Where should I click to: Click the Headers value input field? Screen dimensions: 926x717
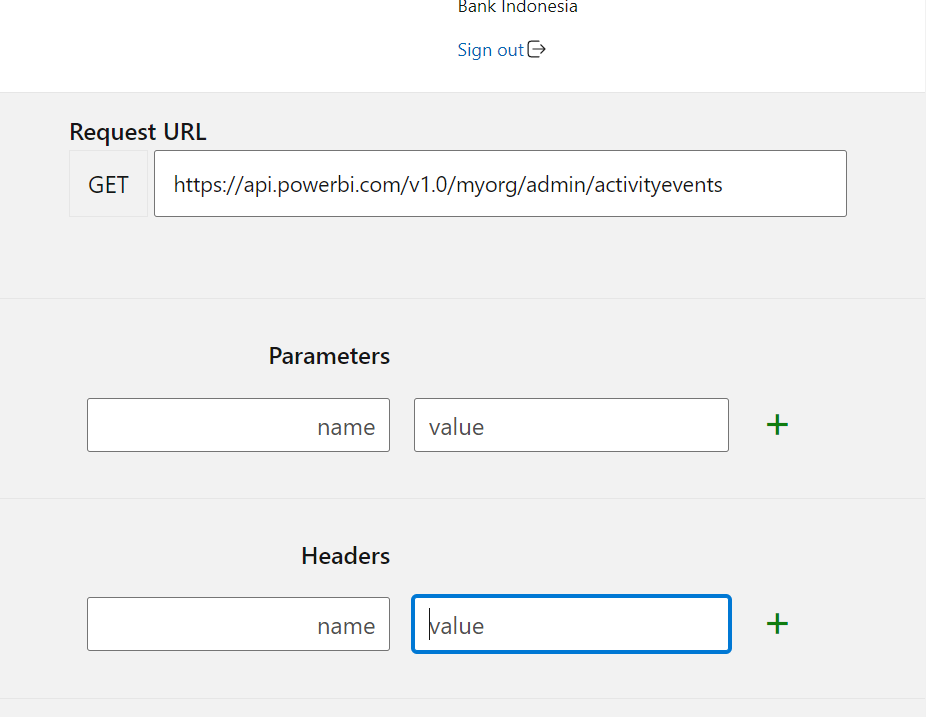(571, 624)
